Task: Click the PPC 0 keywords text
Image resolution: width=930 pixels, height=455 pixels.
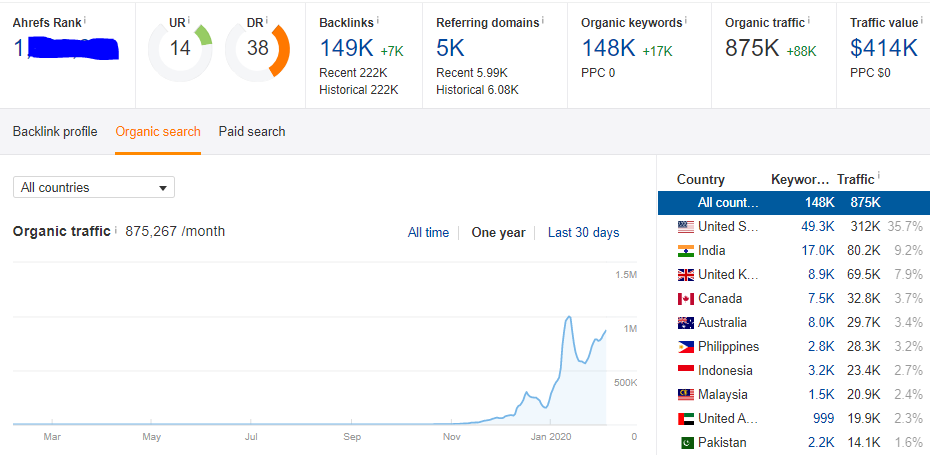Action: coord(598,74)
